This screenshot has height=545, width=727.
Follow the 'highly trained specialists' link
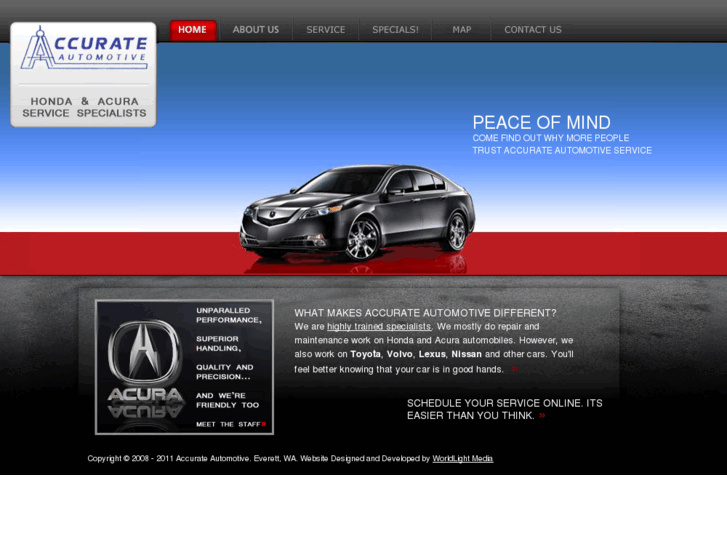pos(379,327)
